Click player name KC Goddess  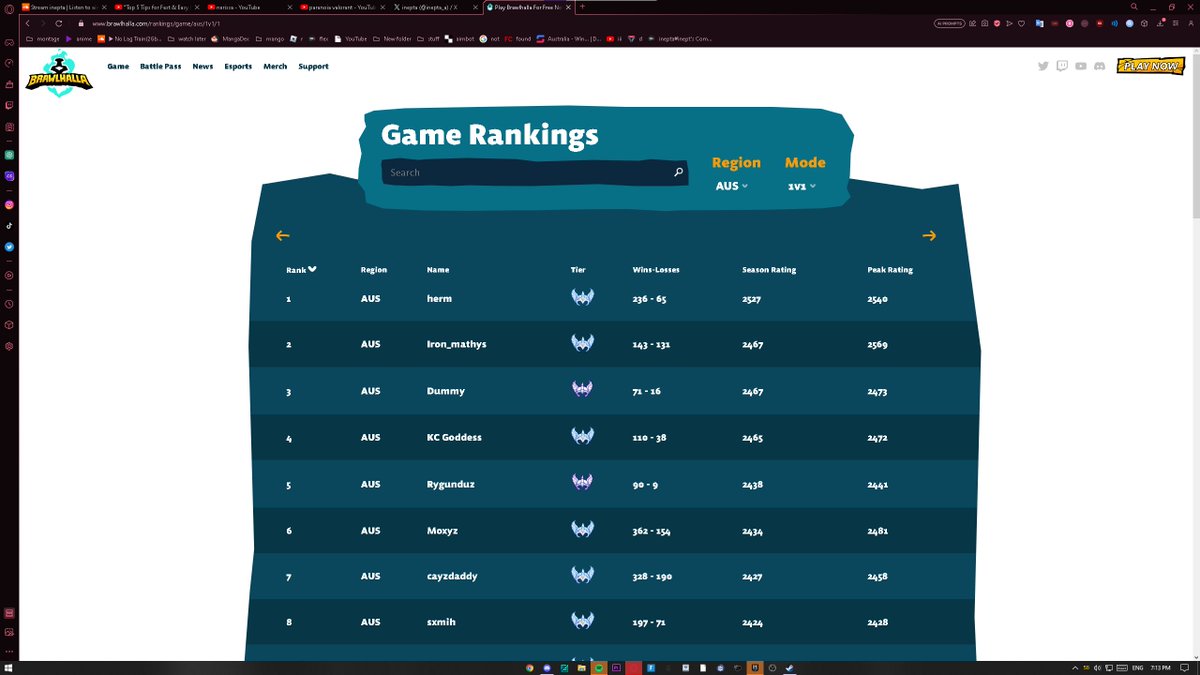454,437
